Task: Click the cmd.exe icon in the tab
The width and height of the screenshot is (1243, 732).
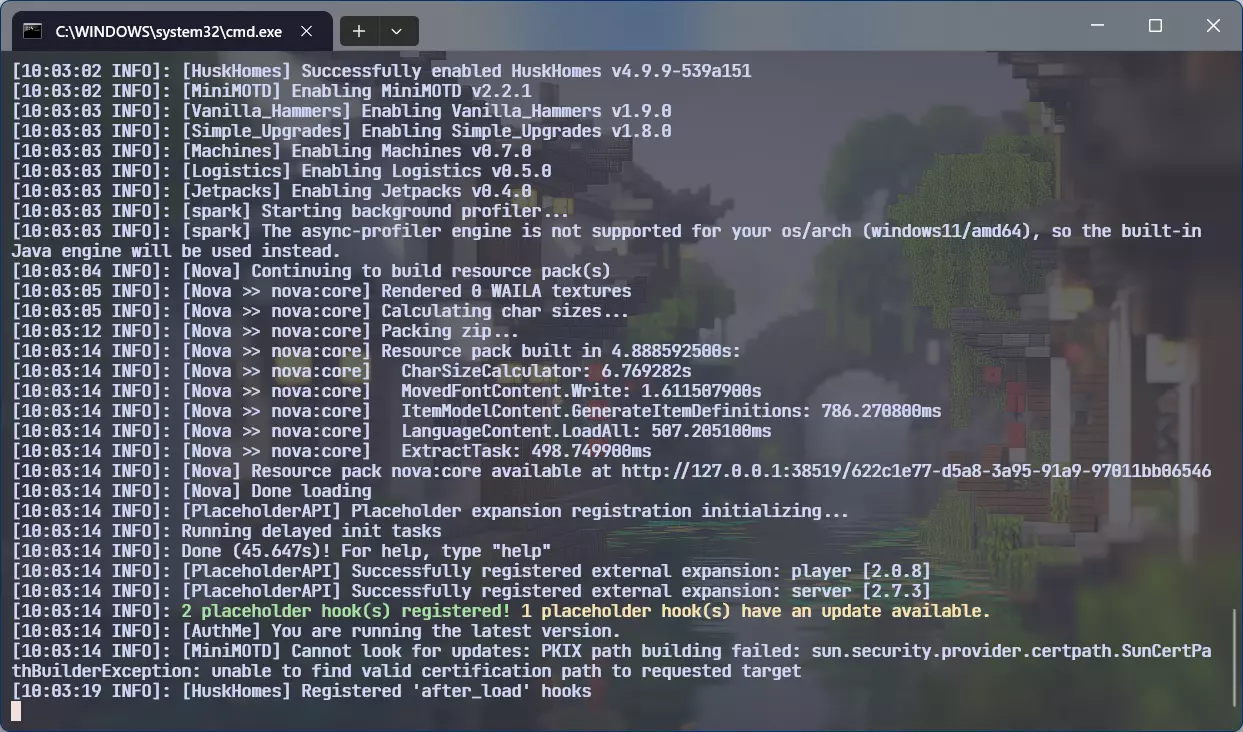Action: 33,31
